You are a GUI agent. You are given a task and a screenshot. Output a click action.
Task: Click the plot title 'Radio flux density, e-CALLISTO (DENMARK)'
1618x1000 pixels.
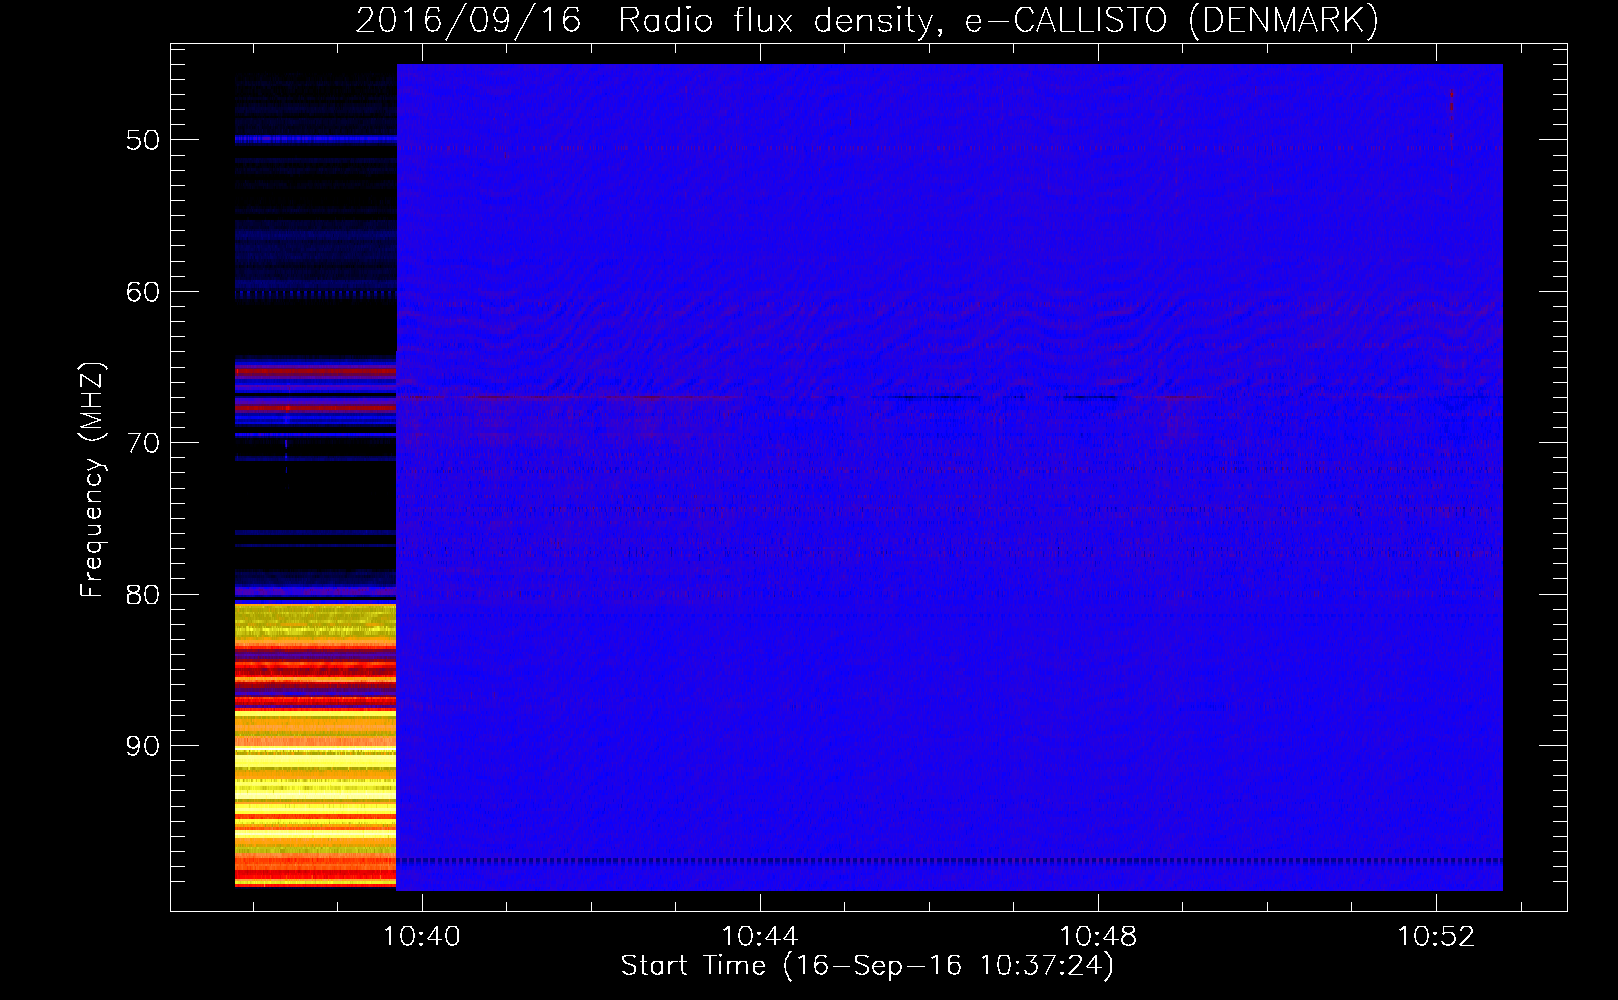coord(998,20)
